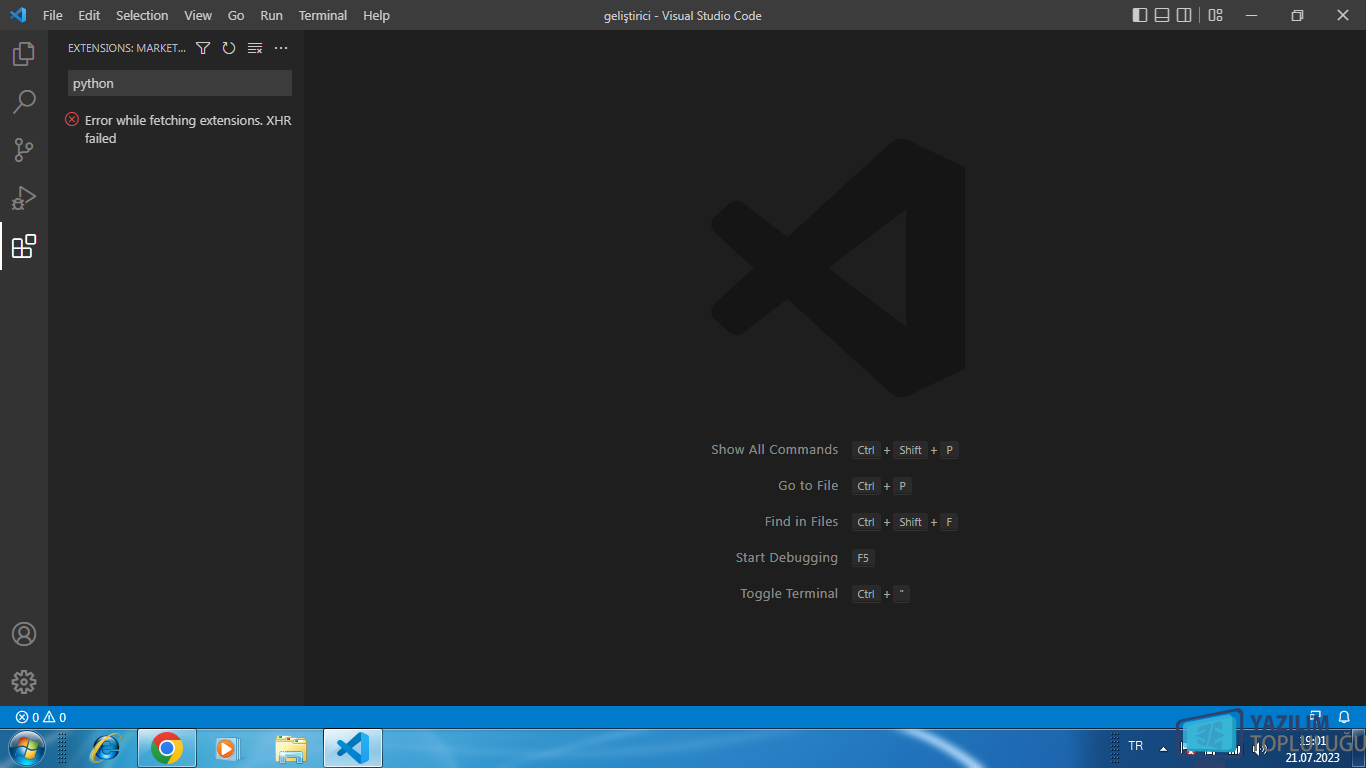This screenshot has width=1366, height=768.
Task: Open the Search view in activity bar
Action: pyautogui.click(x=24, y=102)
